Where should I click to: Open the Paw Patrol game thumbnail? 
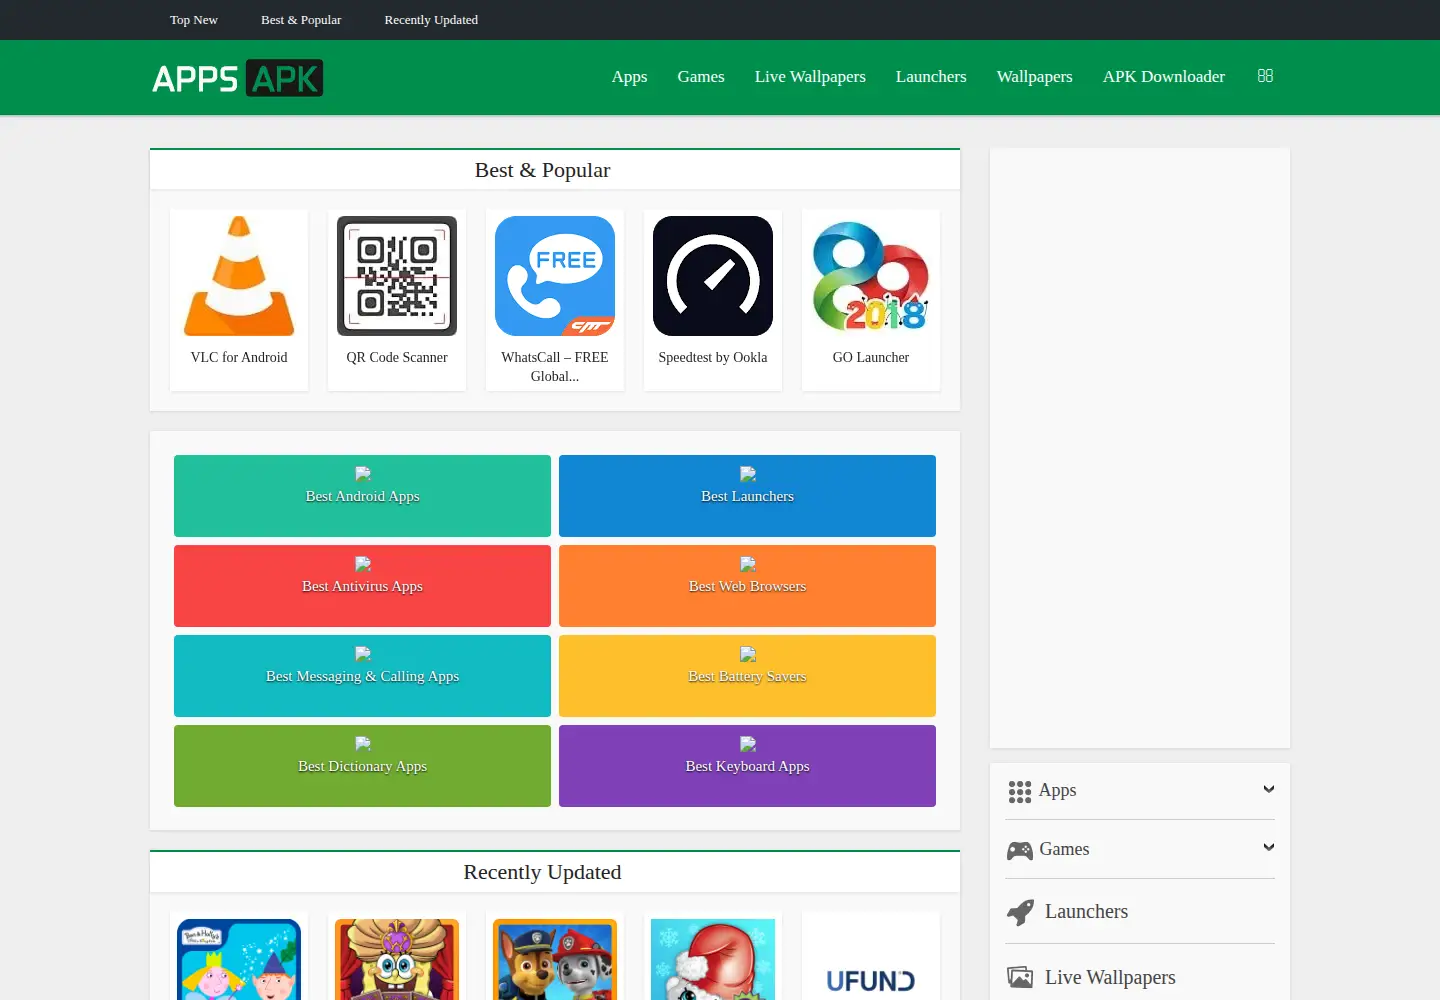555,960
